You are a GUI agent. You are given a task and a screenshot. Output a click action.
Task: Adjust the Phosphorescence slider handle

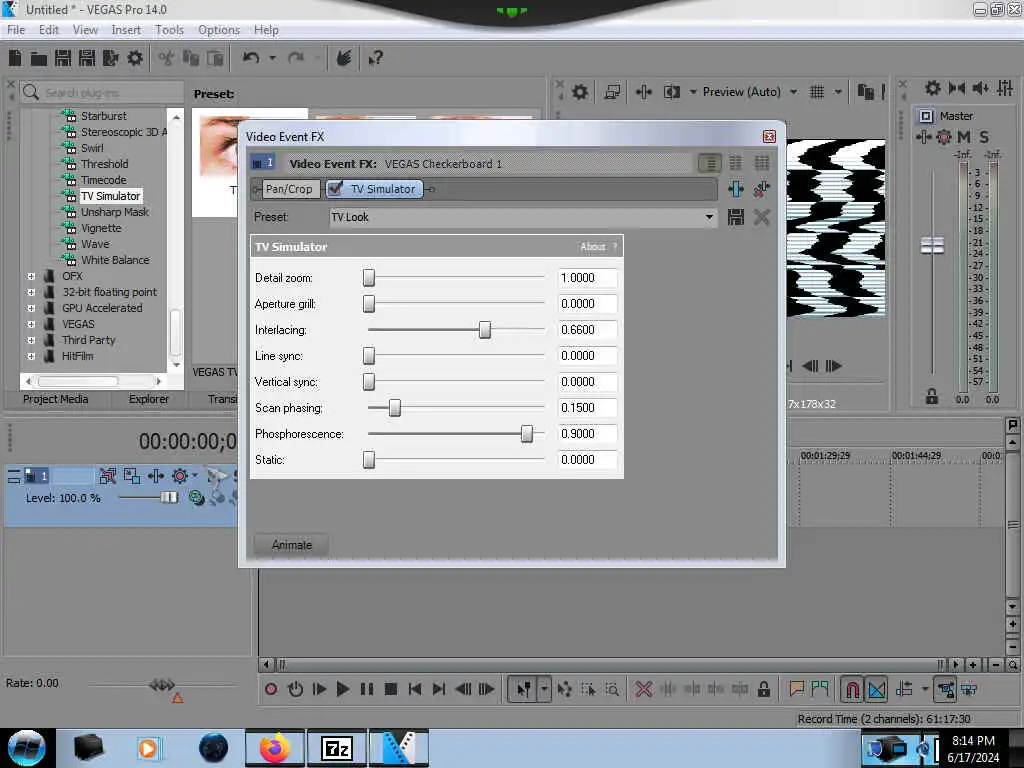click(x=526, y=434)
